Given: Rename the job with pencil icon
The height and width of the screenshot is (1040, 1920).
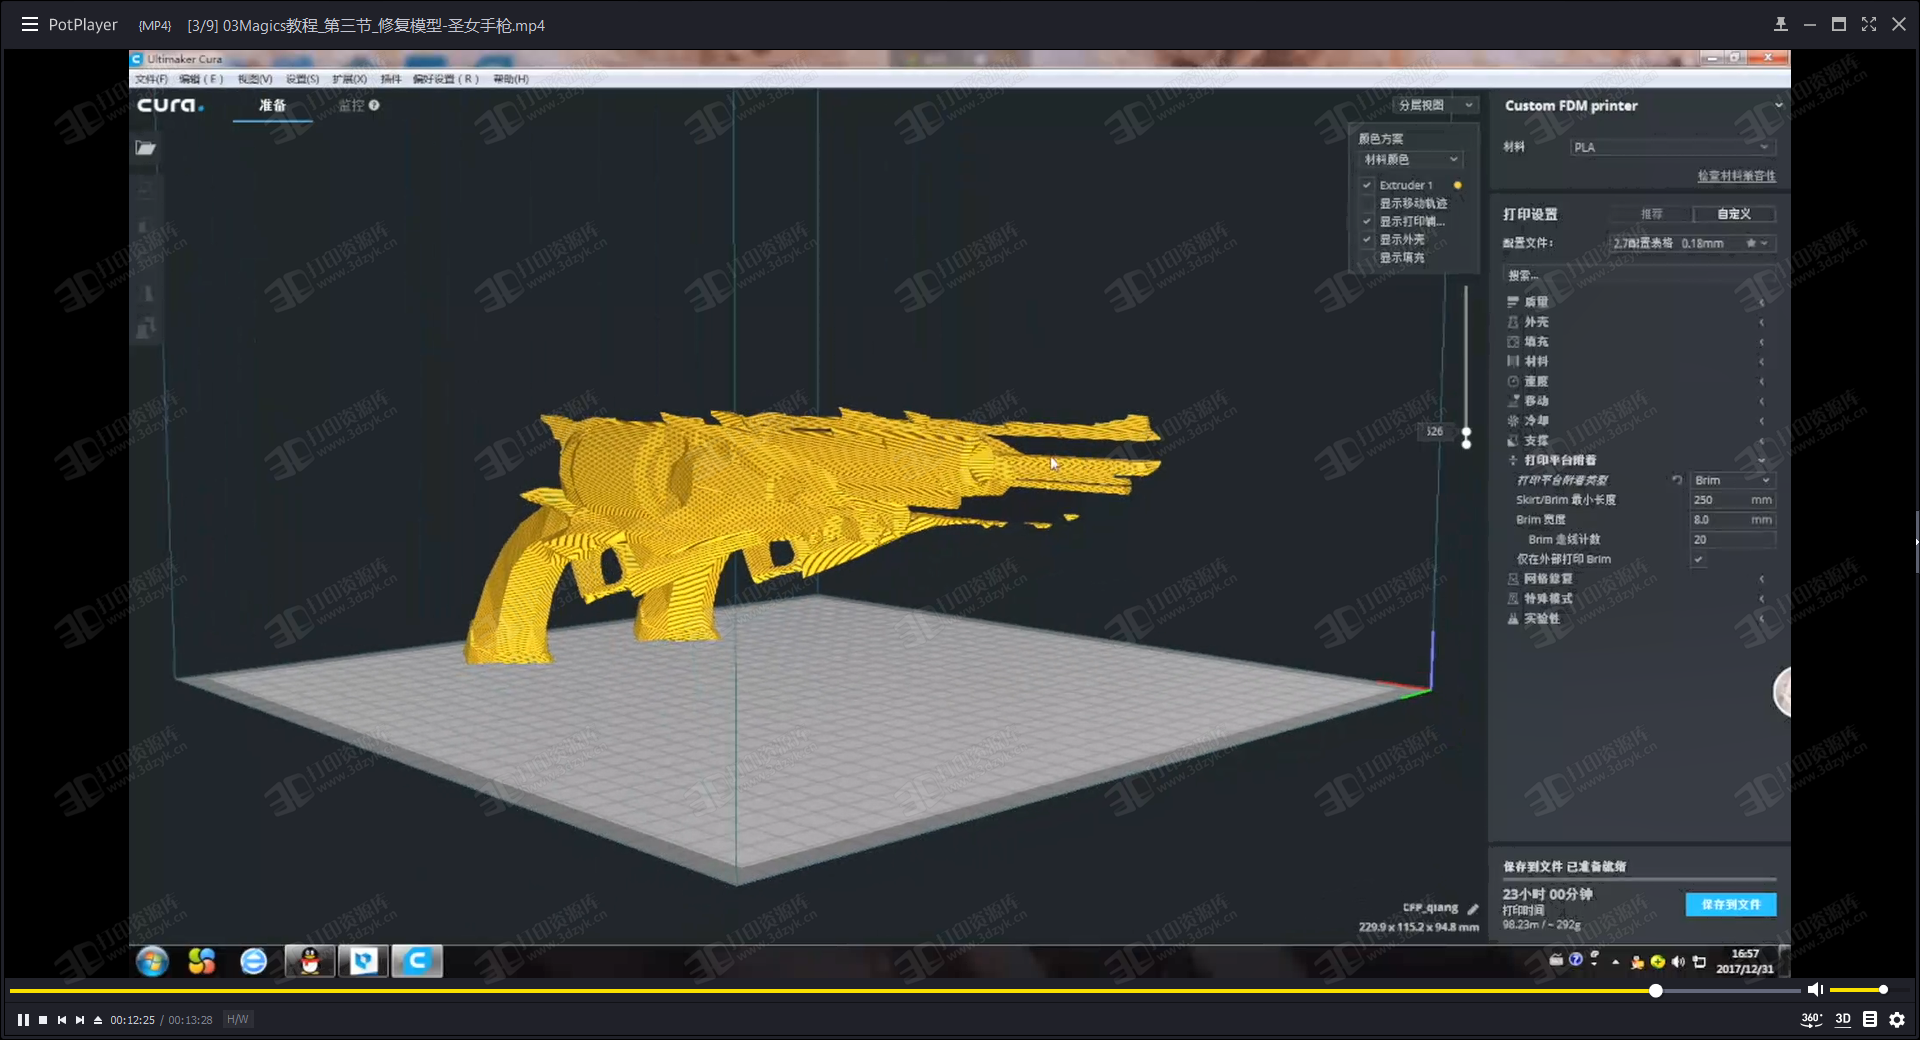Looking at the screenshot, I should point(1473,909).
